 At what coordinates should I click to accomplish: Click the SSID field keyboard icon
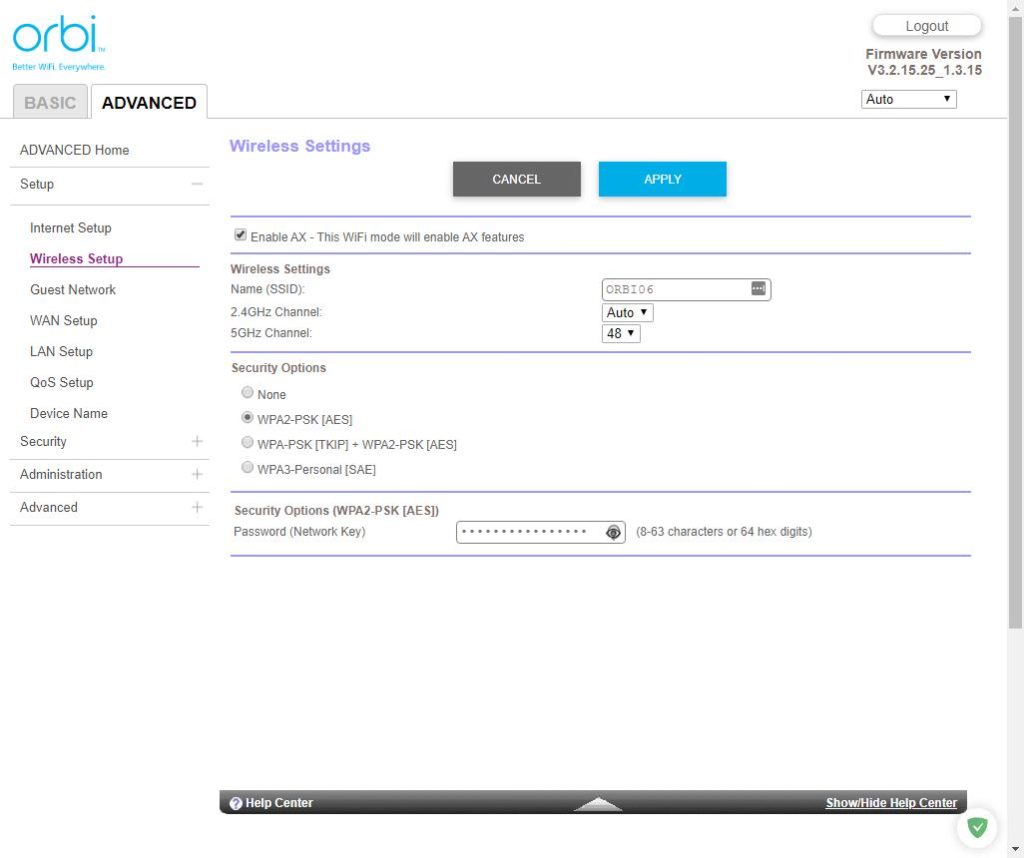click(x=758, y=289)
